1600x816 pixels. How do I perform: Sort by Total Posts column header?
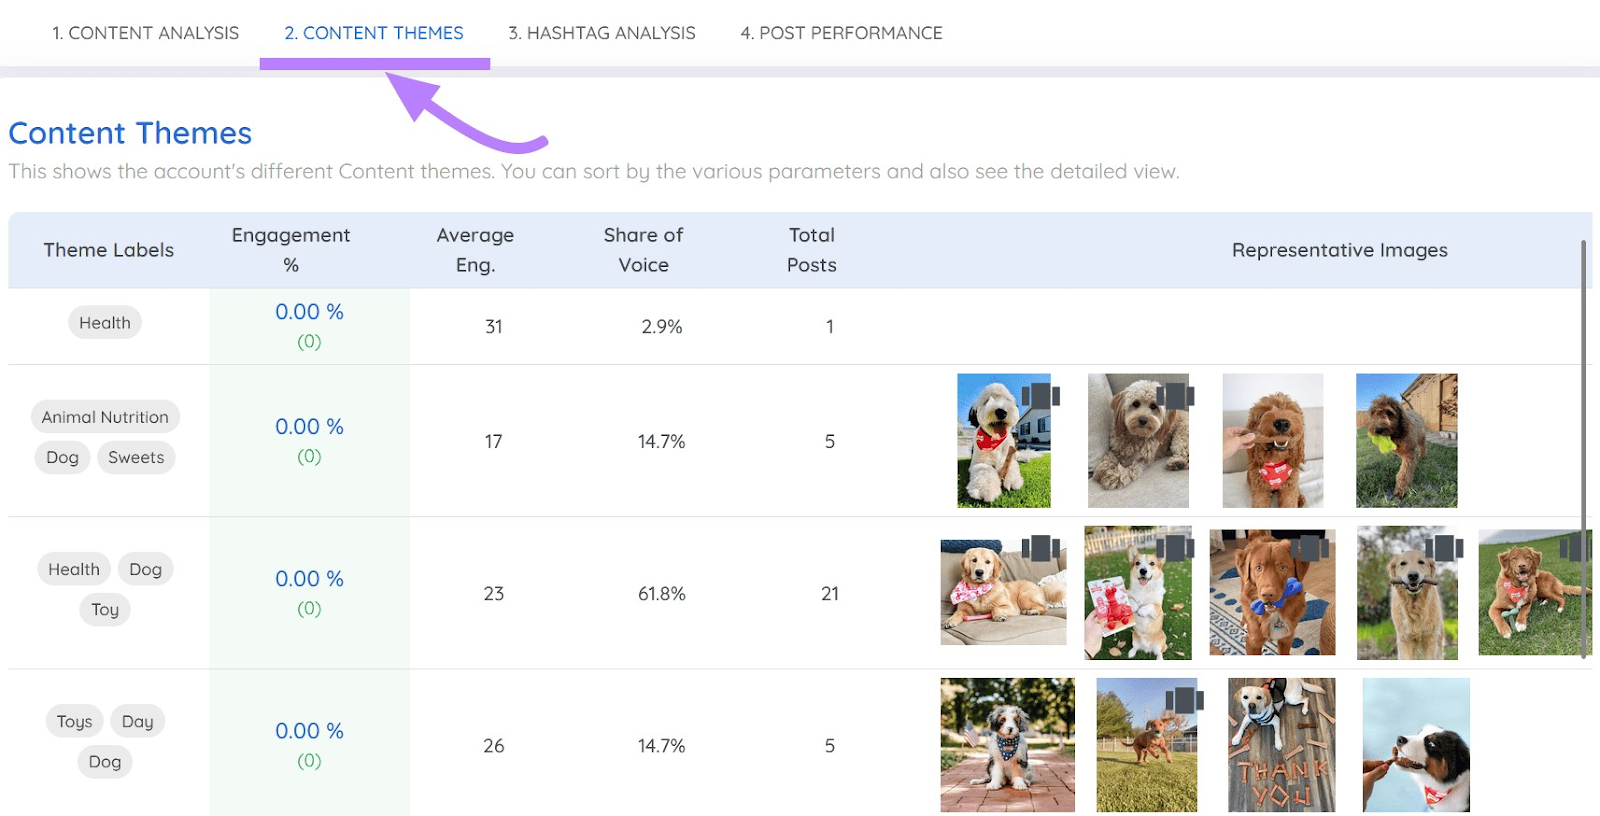[811, 250]
